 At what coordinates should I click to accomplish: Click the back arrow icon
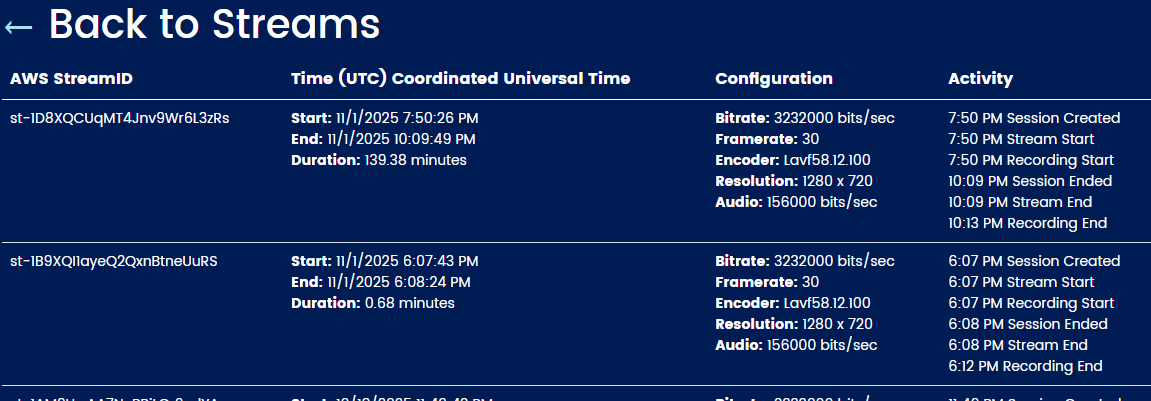pyautogui.click(x=18, y=27)
